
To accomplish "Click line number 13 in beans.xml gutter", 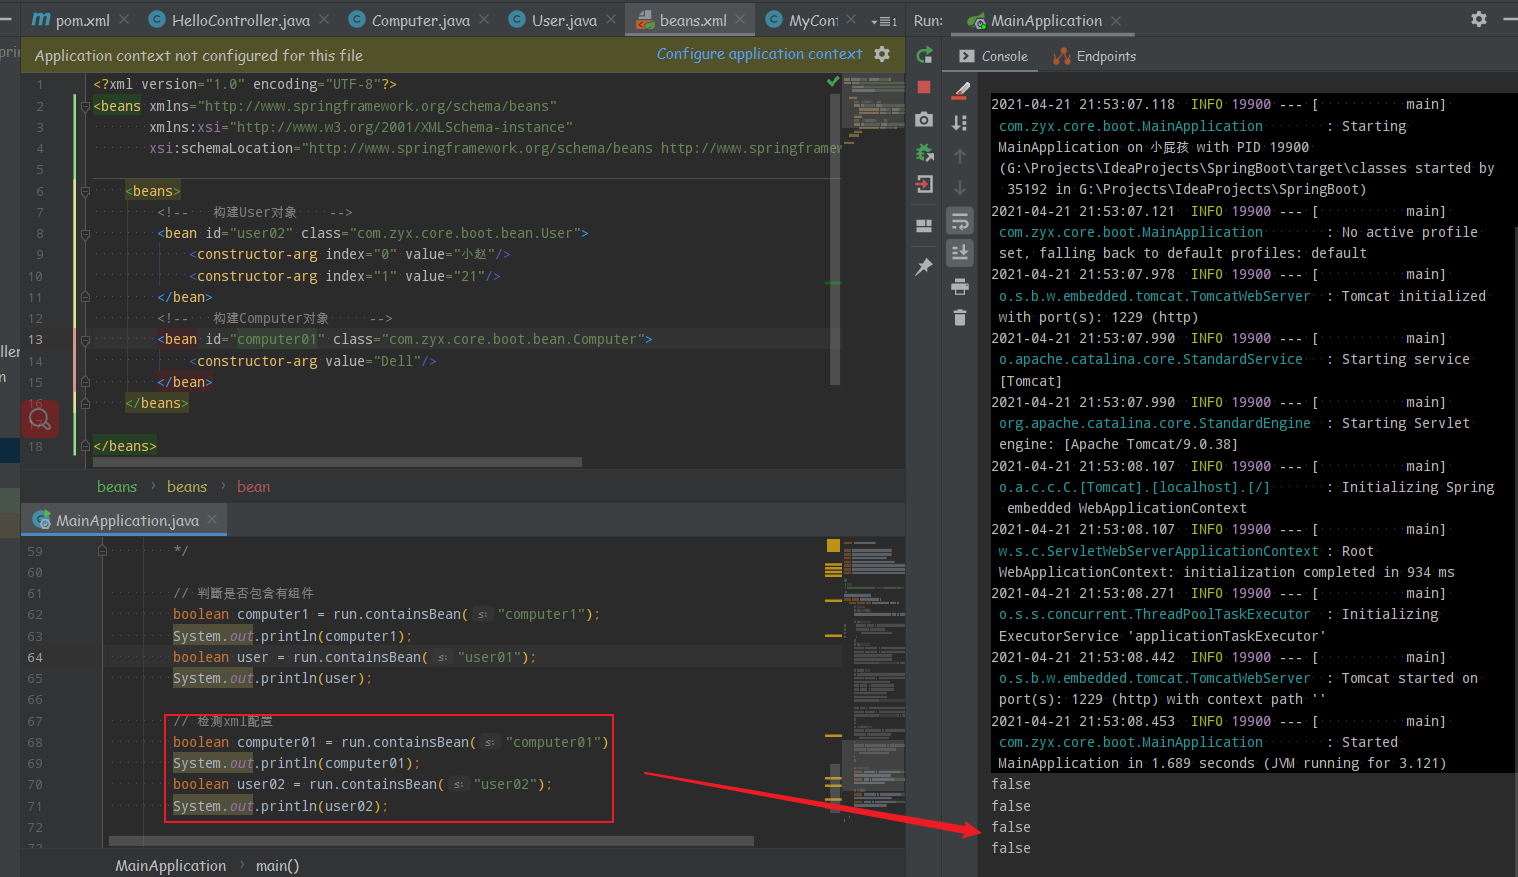I will pyautogui.click(x=35, y=340).
